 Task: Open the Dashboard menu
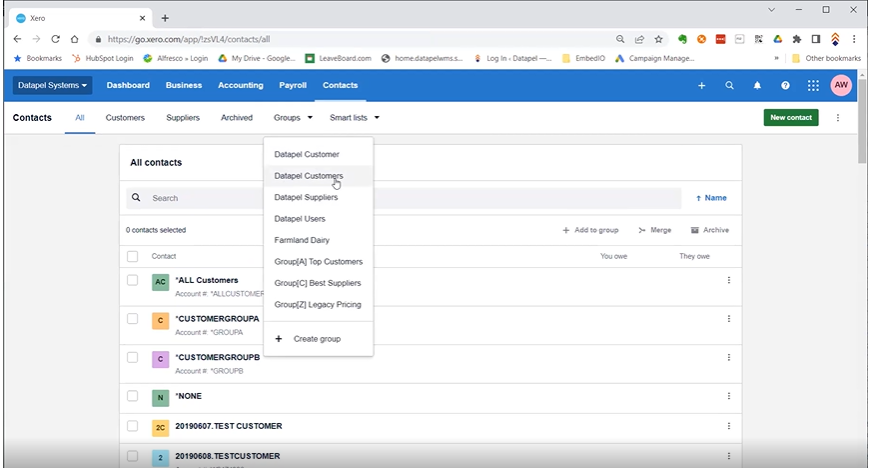pos(128,85)
